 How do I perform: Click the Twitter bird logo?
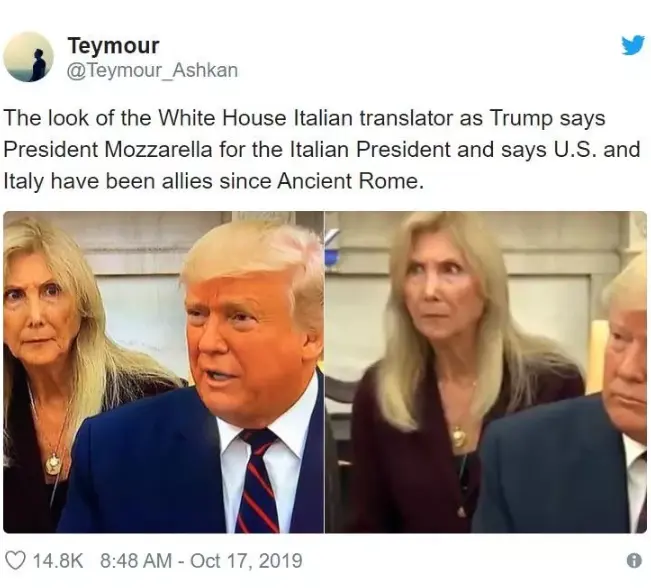633,46
